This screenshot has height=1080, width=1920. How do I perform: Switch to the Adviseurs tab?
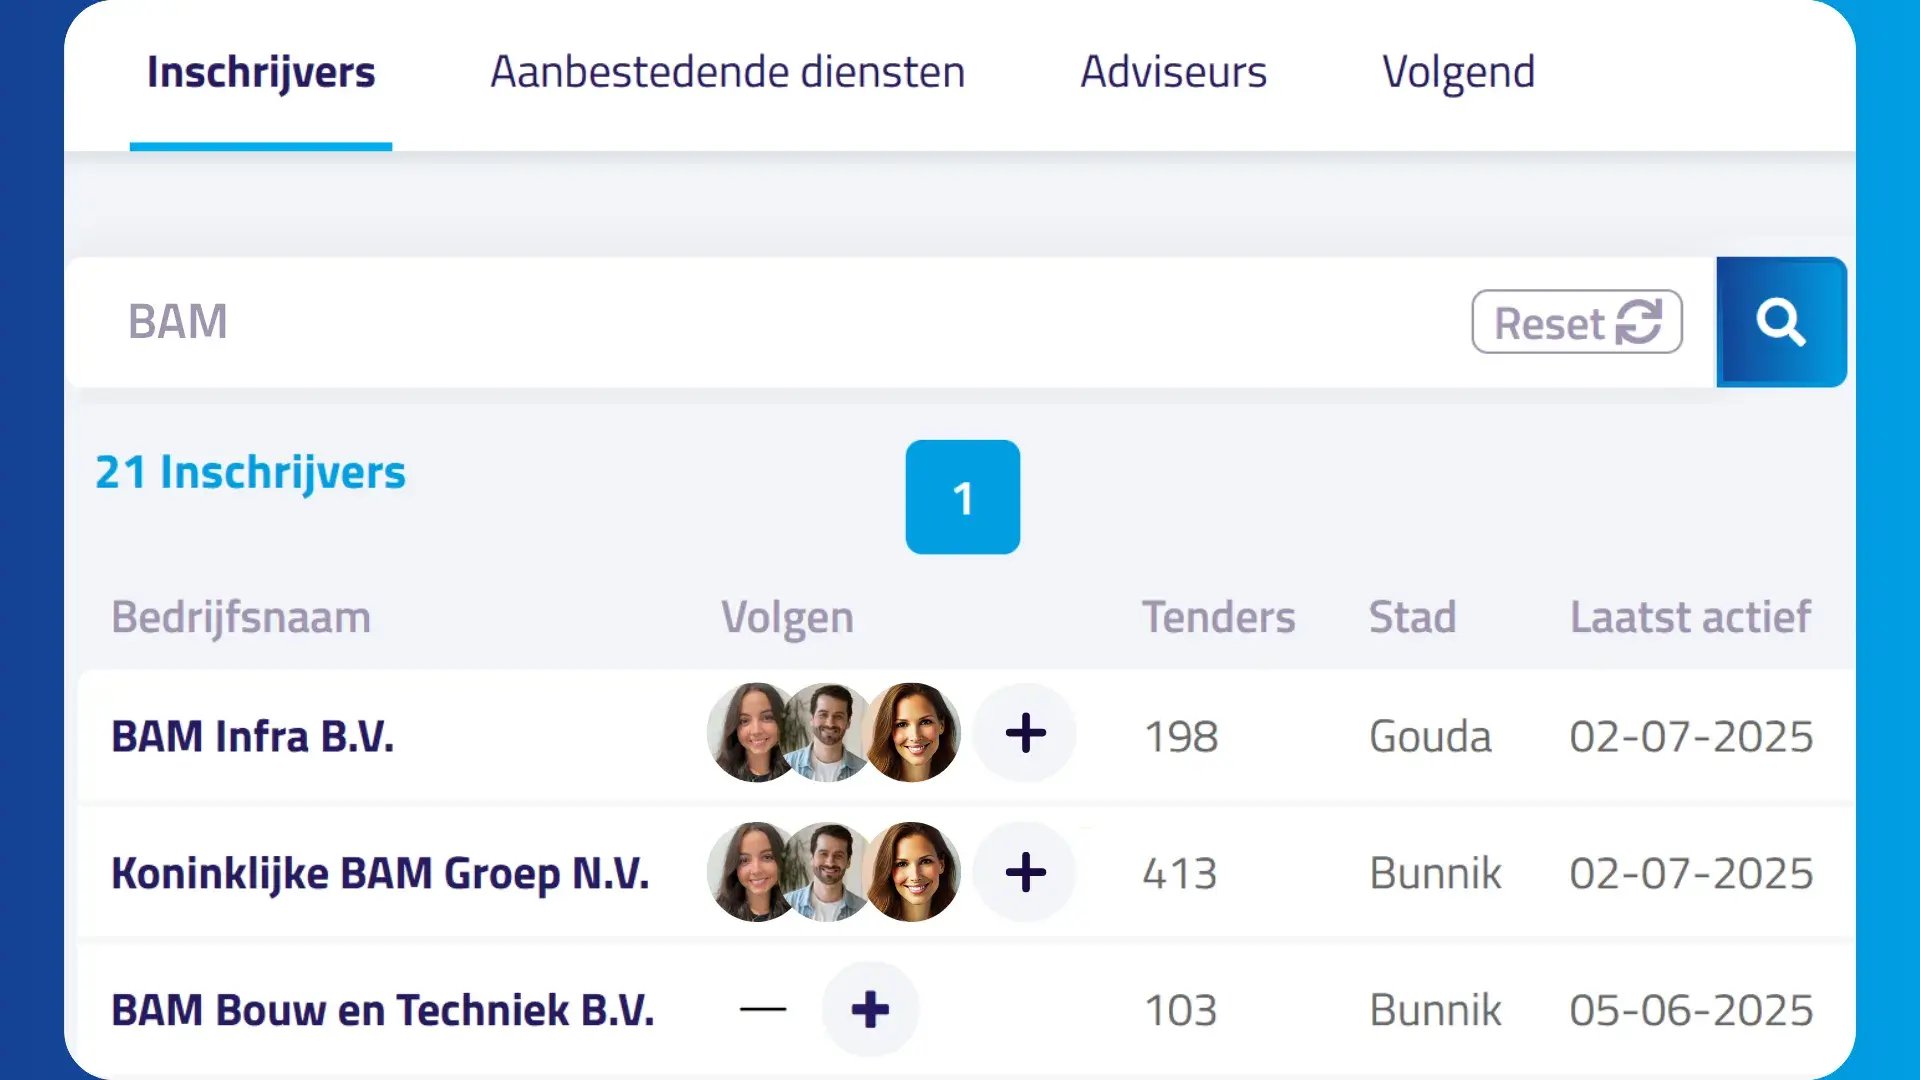(1174, 72)
